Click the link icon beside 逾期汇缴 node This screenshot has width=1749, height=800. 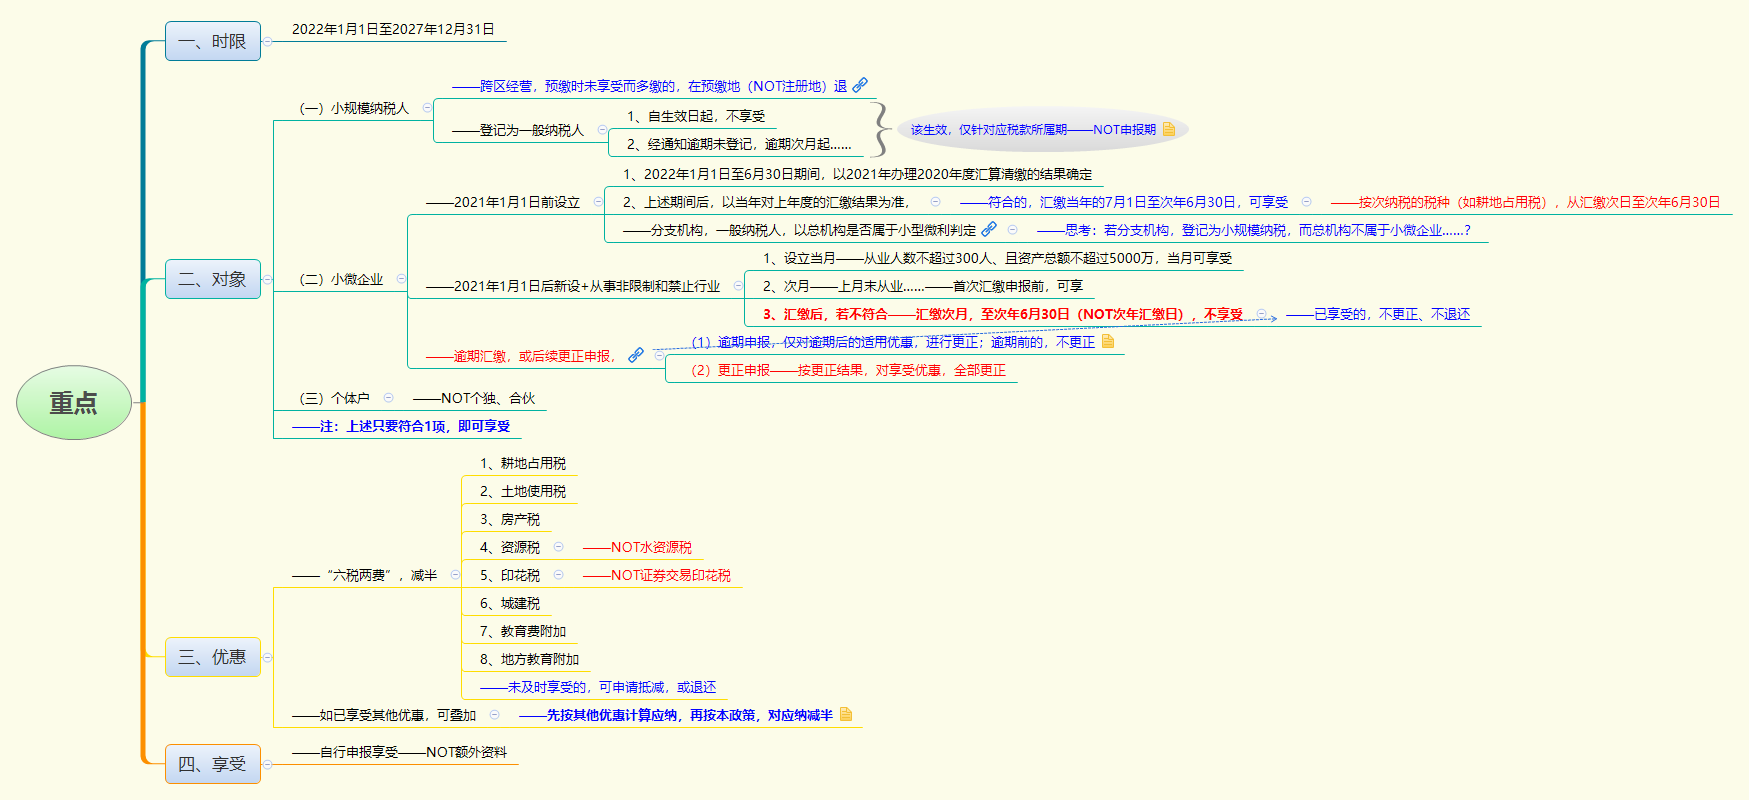pos(636,355)
